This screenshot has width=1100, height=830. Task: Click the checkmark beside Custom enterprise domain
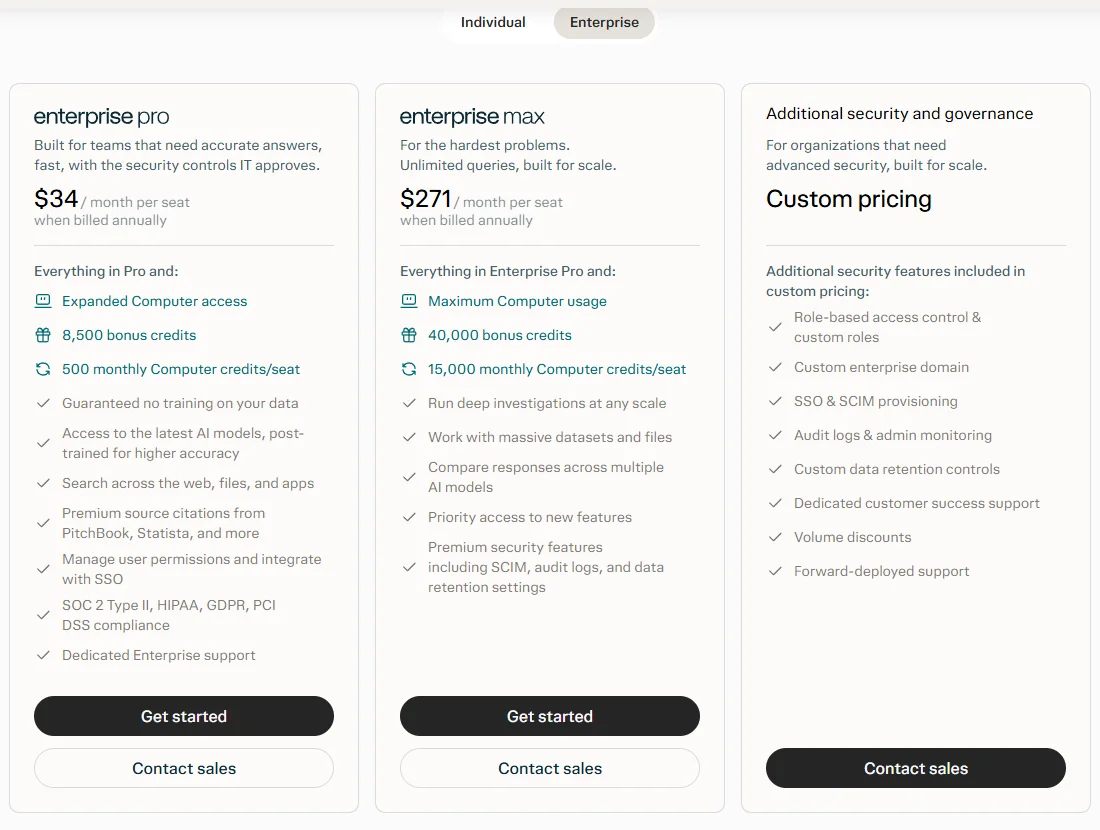(x=775, y=368)
